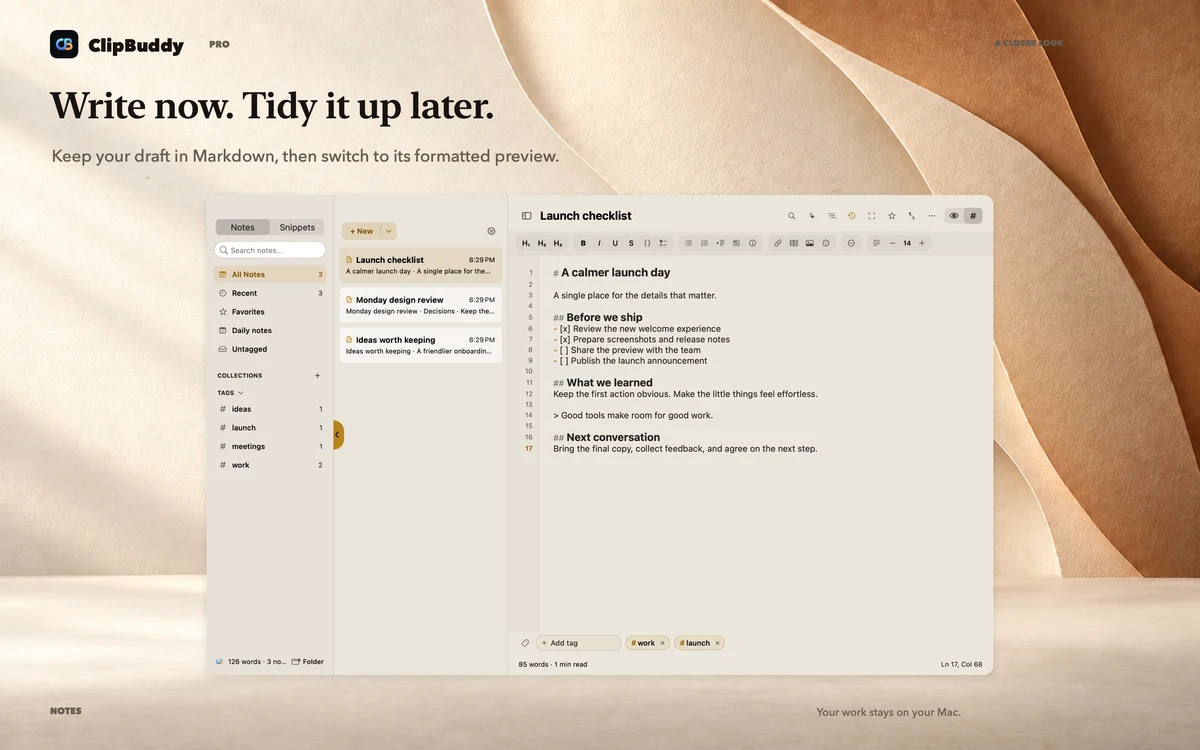Click the Add tag field
The image size is (1200, 750).
[x=578, y=643]
